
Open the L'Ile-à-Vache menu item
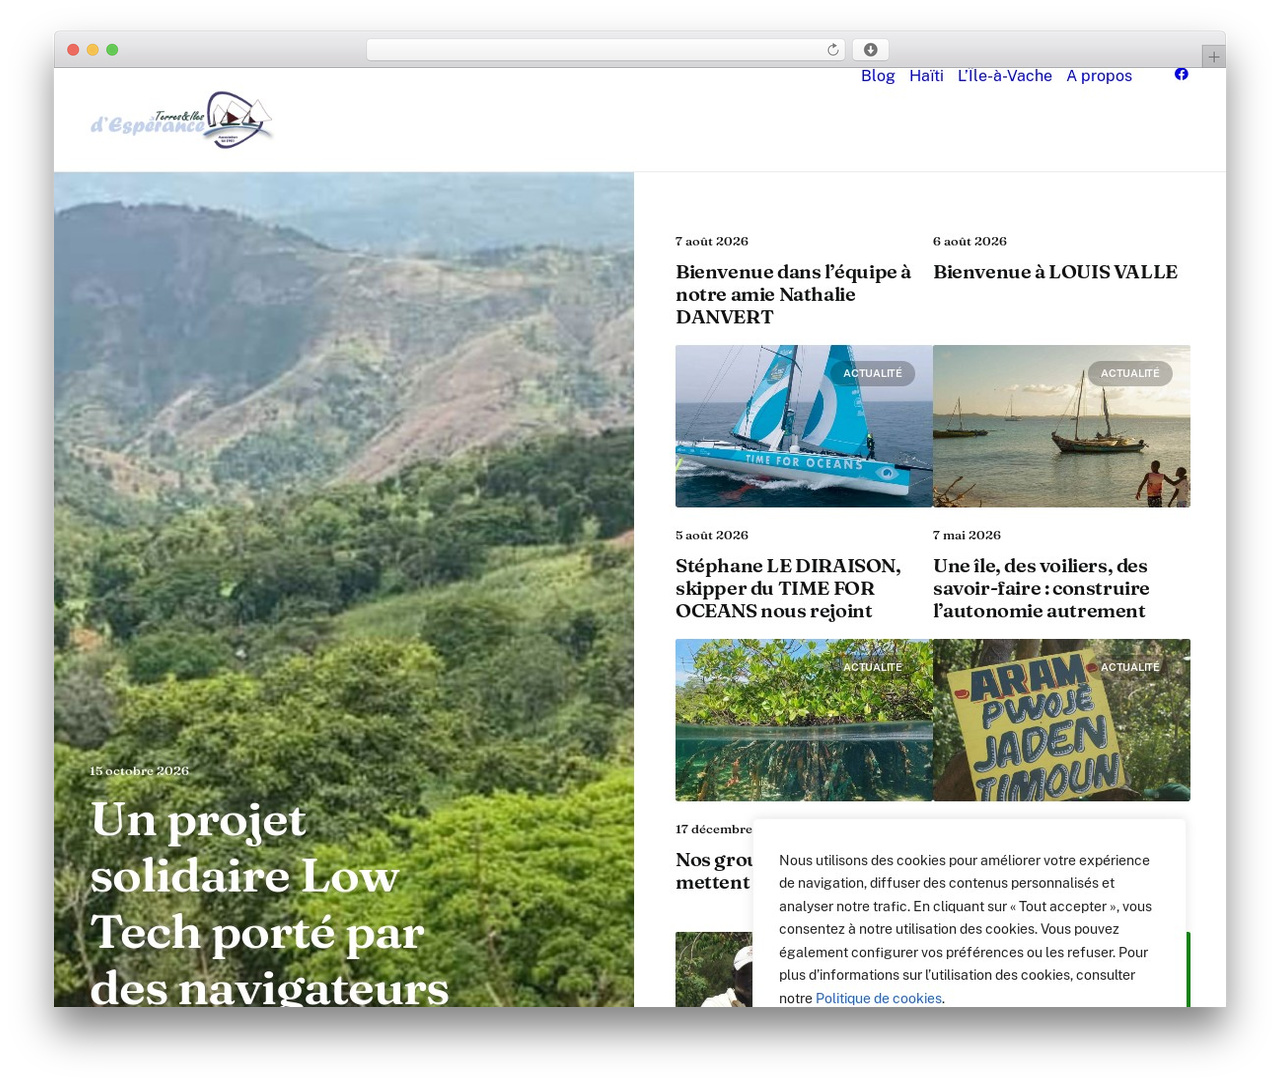[x=1005, y=76]
